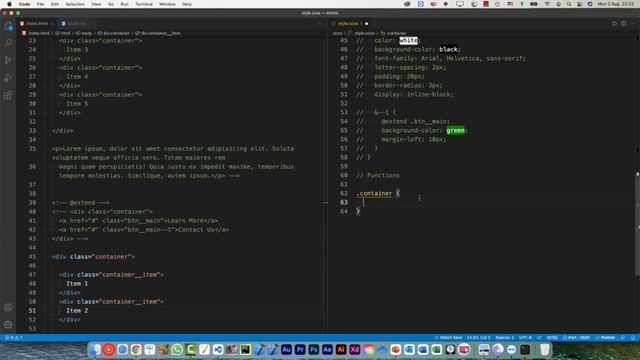
Task: Open the .container breadcrumb in style.scss
Action: pyautogui.click(x=393, y=33)
